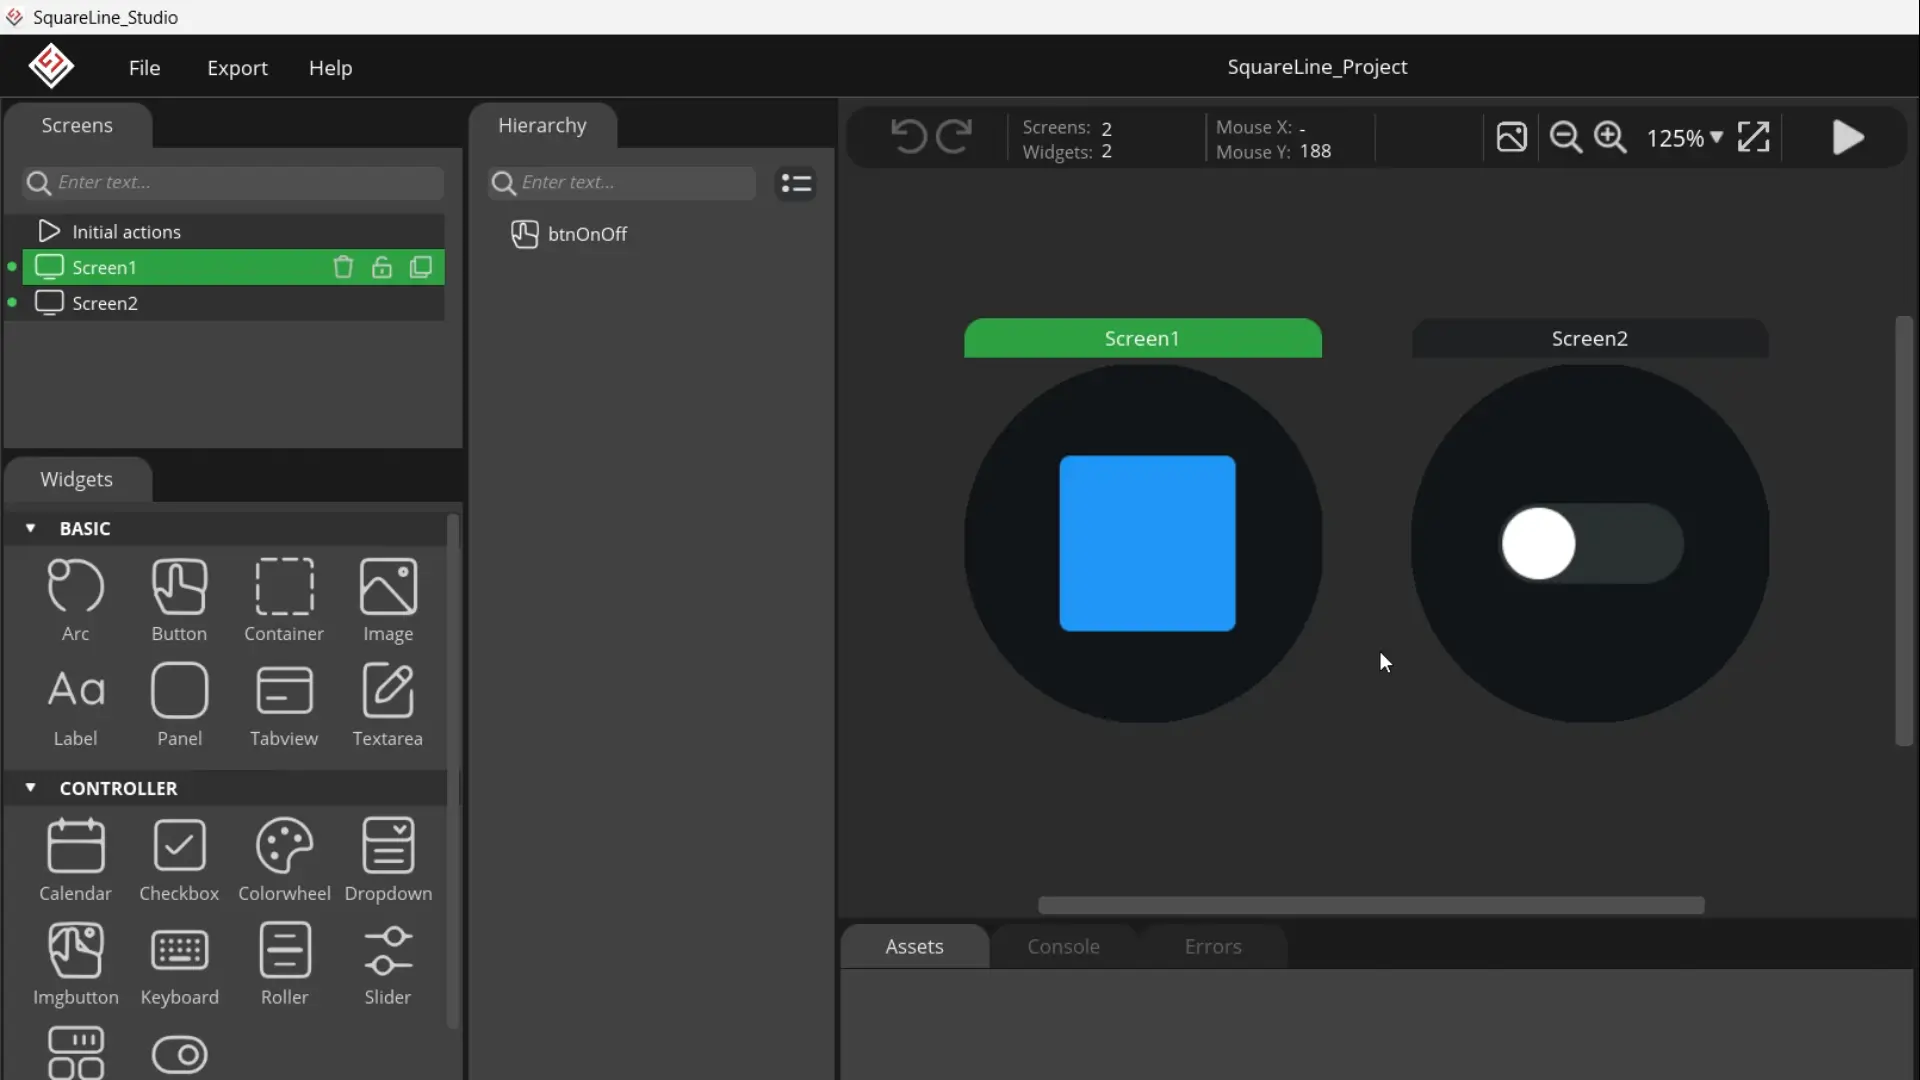Select the Arc widget

pos(75,600)
